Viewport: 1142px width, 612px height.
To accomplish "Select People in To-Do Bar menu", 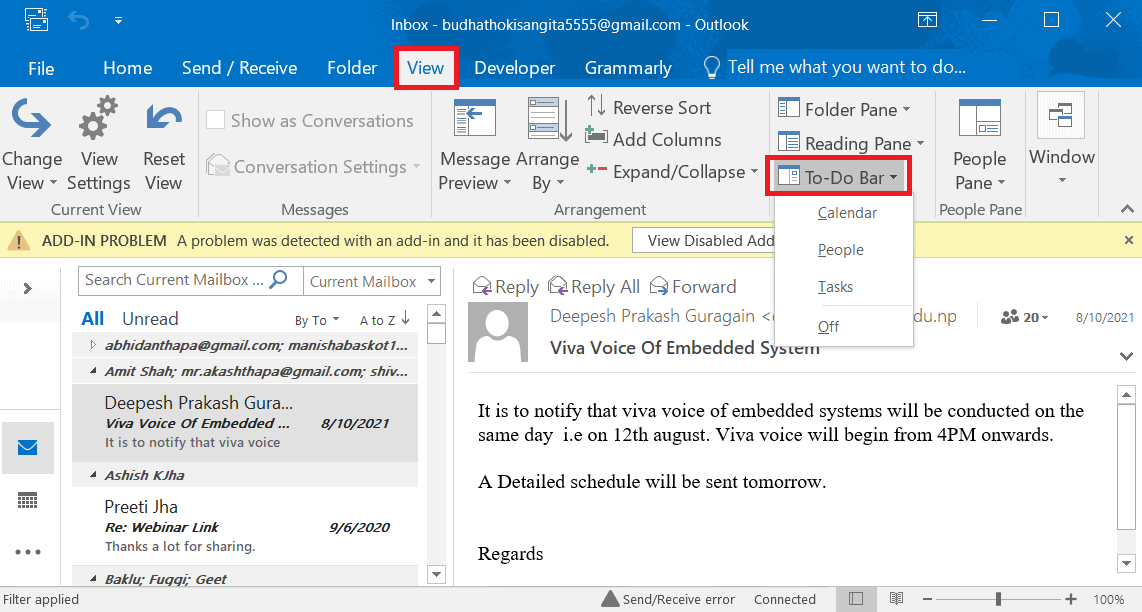I will click(843, 250).
